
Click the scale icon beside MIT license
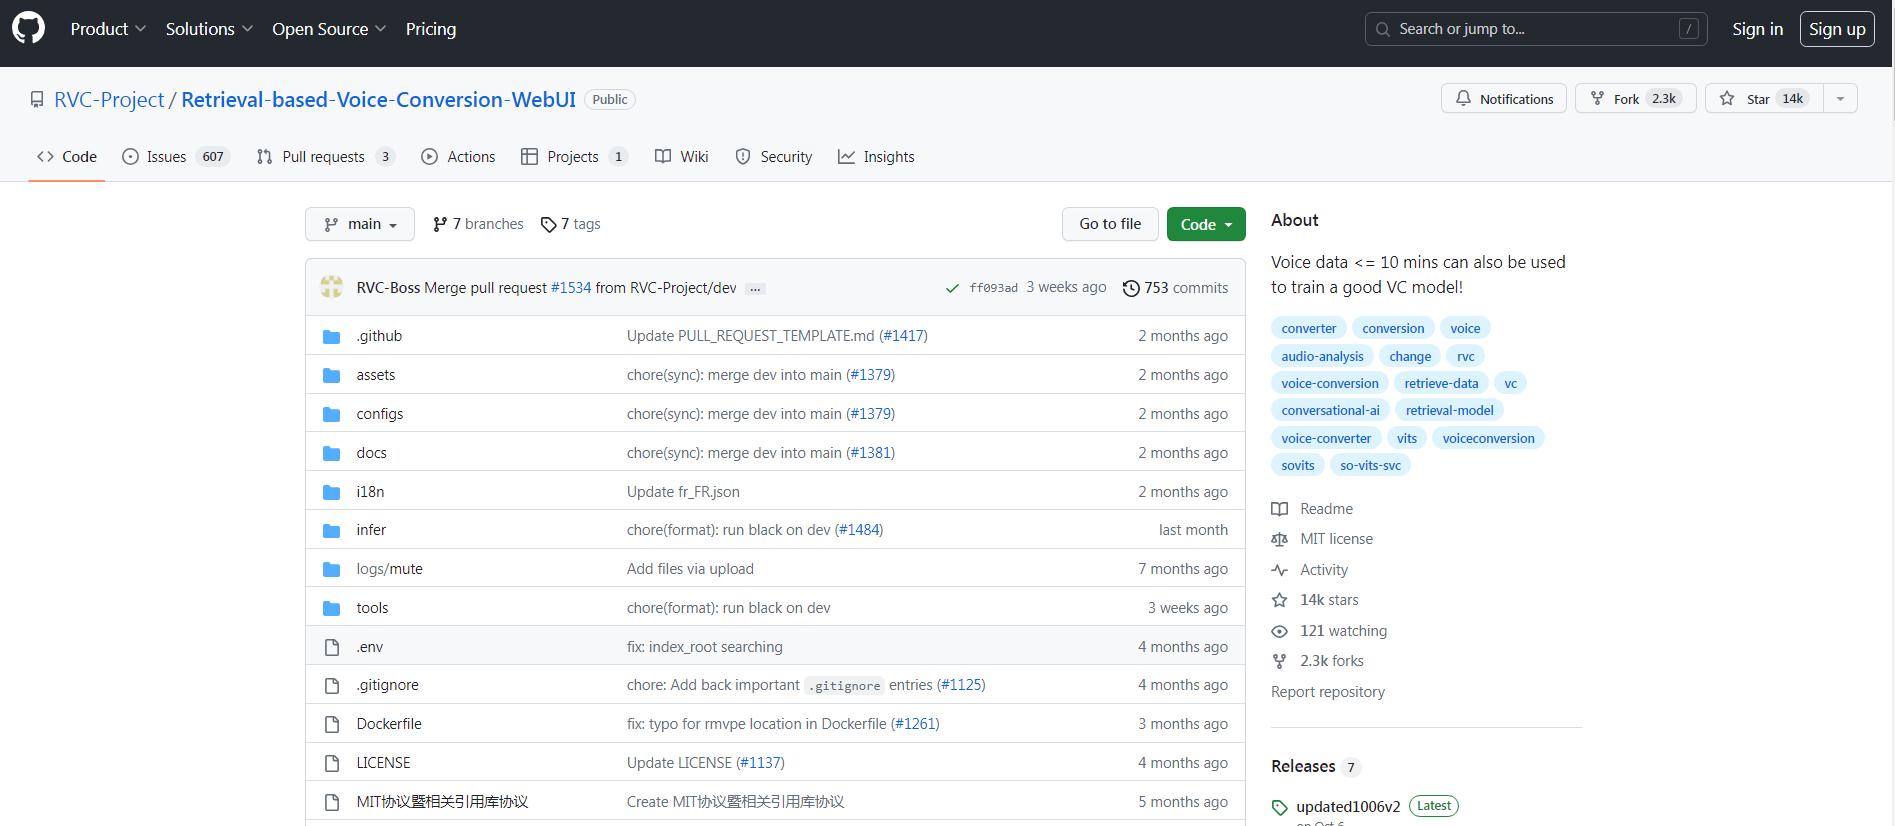click(1279, 539)
